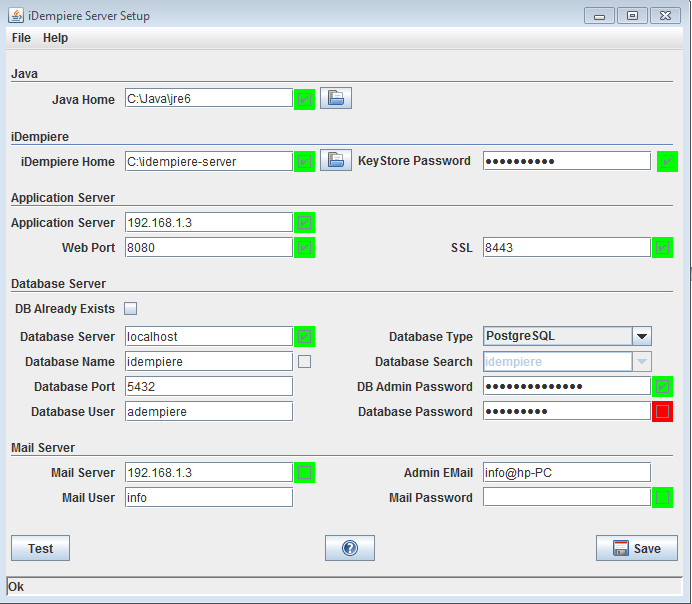Focus the KeyStore Password field
The width and height of the screenshot is (692, 604).
567,161
